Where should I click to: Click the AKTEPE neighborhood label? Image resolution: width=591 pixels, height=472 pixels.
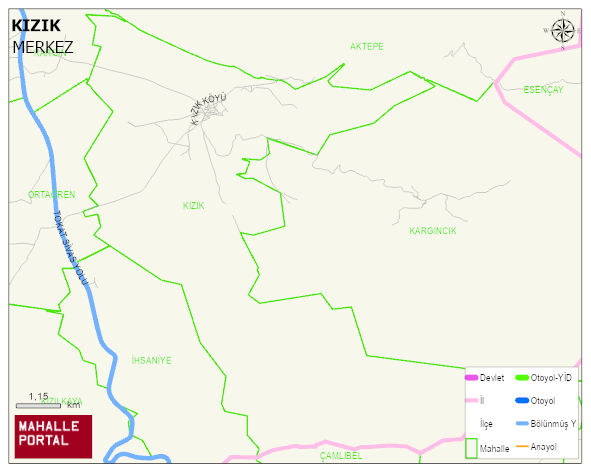[x=367, y=46]
